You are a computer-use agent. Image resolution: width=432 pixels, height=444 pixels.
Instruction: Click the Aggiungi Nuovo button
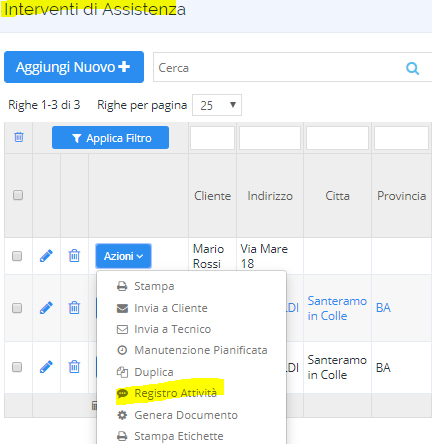point(74,67)
